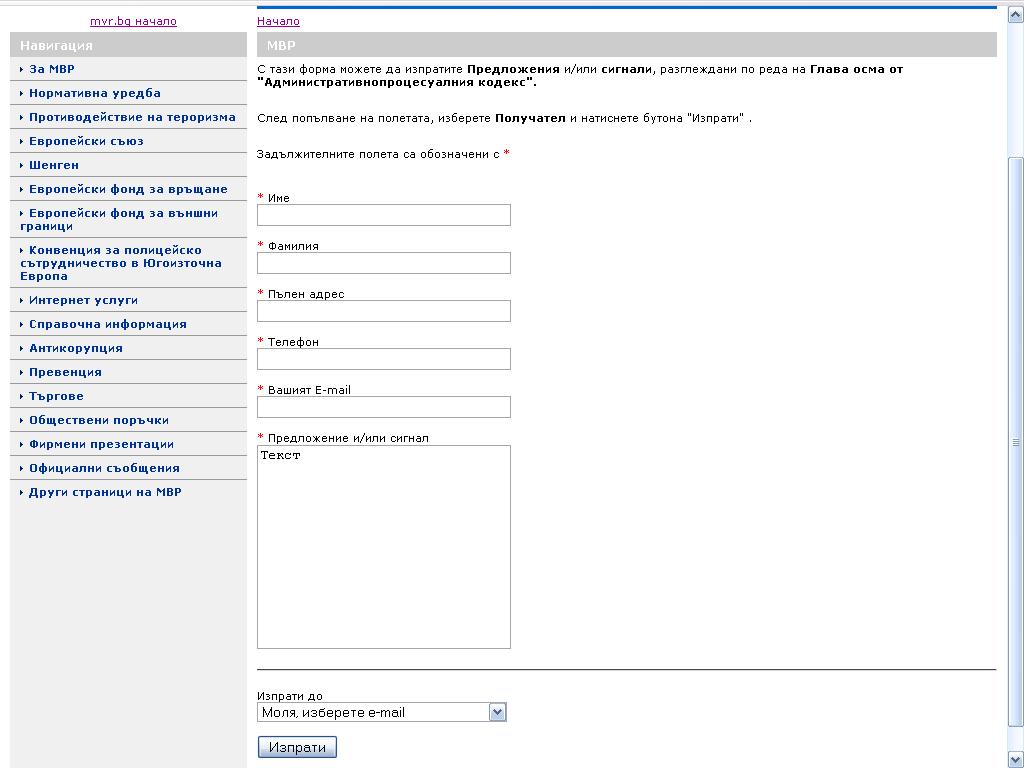Click the vertical scrollbar thumb
This screenshot has height=768, width=1024.
point(1016,440)
